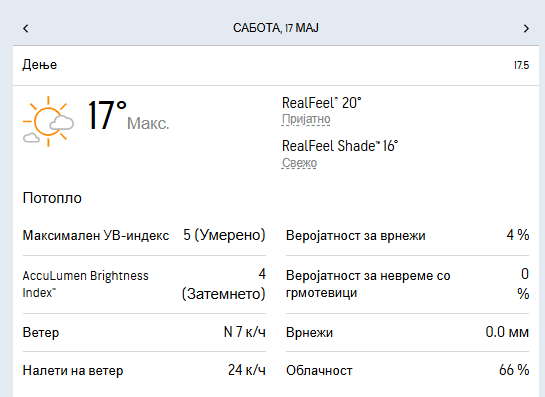This screenshot has width=545, height=397.
Task: Click the RealFeel Shade 16° reading
Action: 340,146
